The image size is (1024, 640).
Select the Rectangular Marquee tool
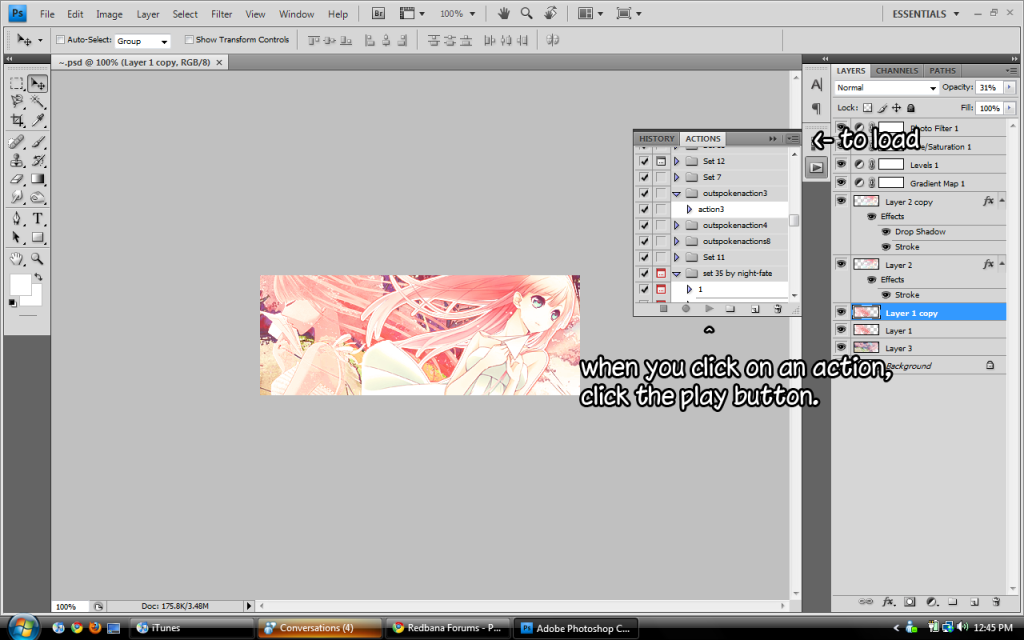tap(17, 84)
